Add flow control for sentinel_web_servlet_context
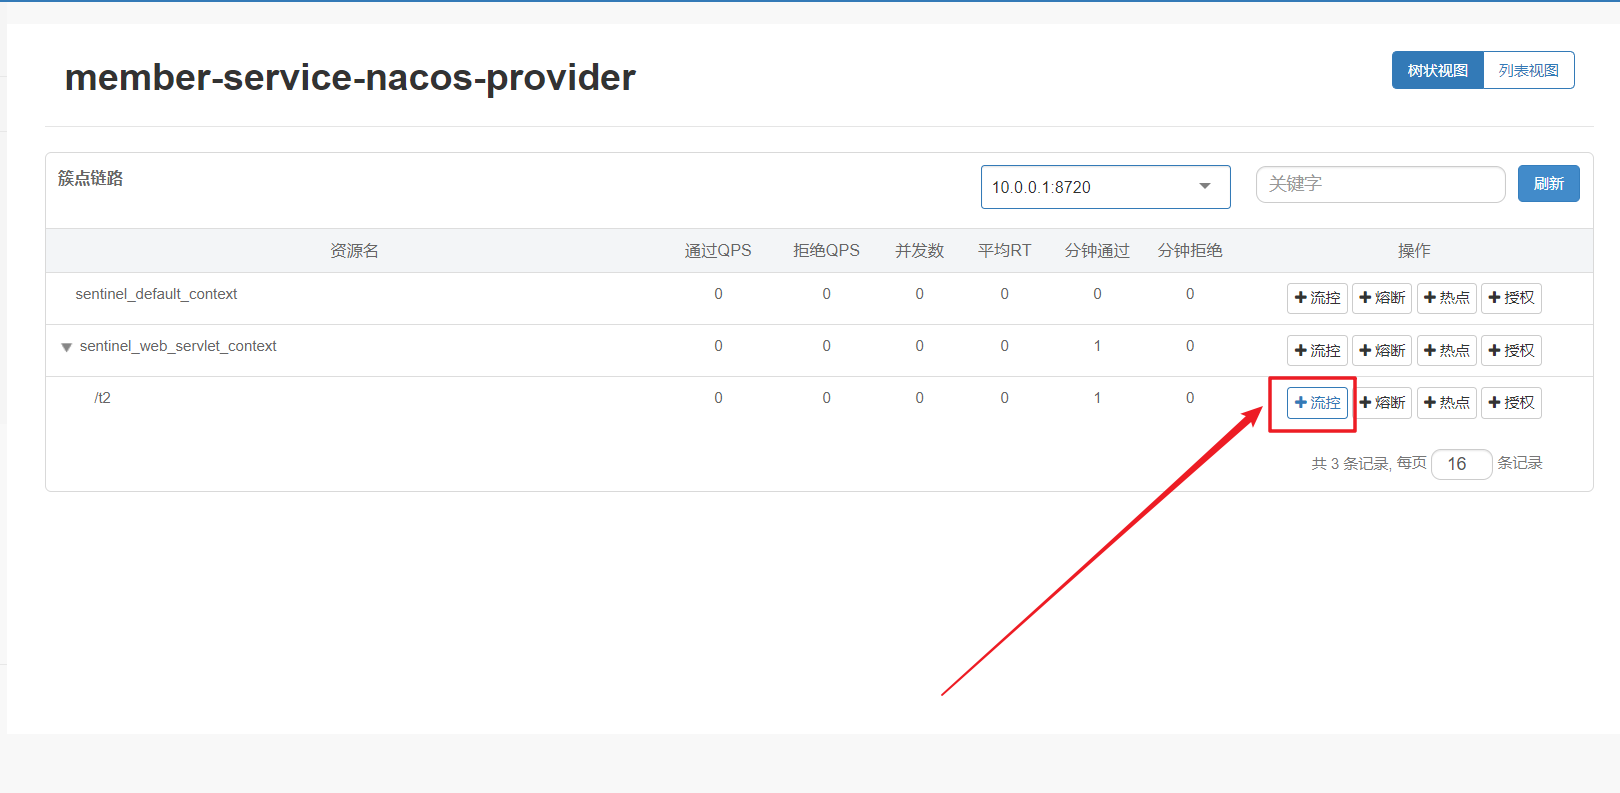 (1317, 351)
